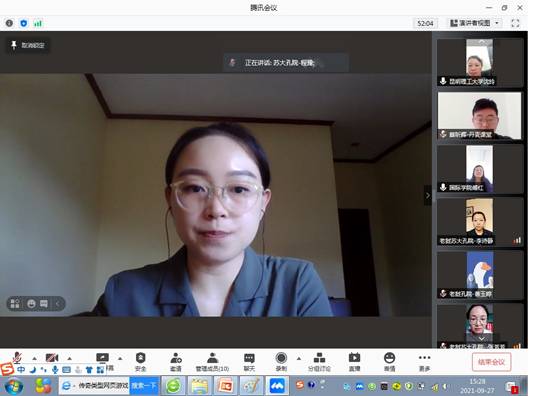Collapse the participant thumbnail sidebar chevron
The height and width of the screenshot is (396, 554).
click(428, 195)
